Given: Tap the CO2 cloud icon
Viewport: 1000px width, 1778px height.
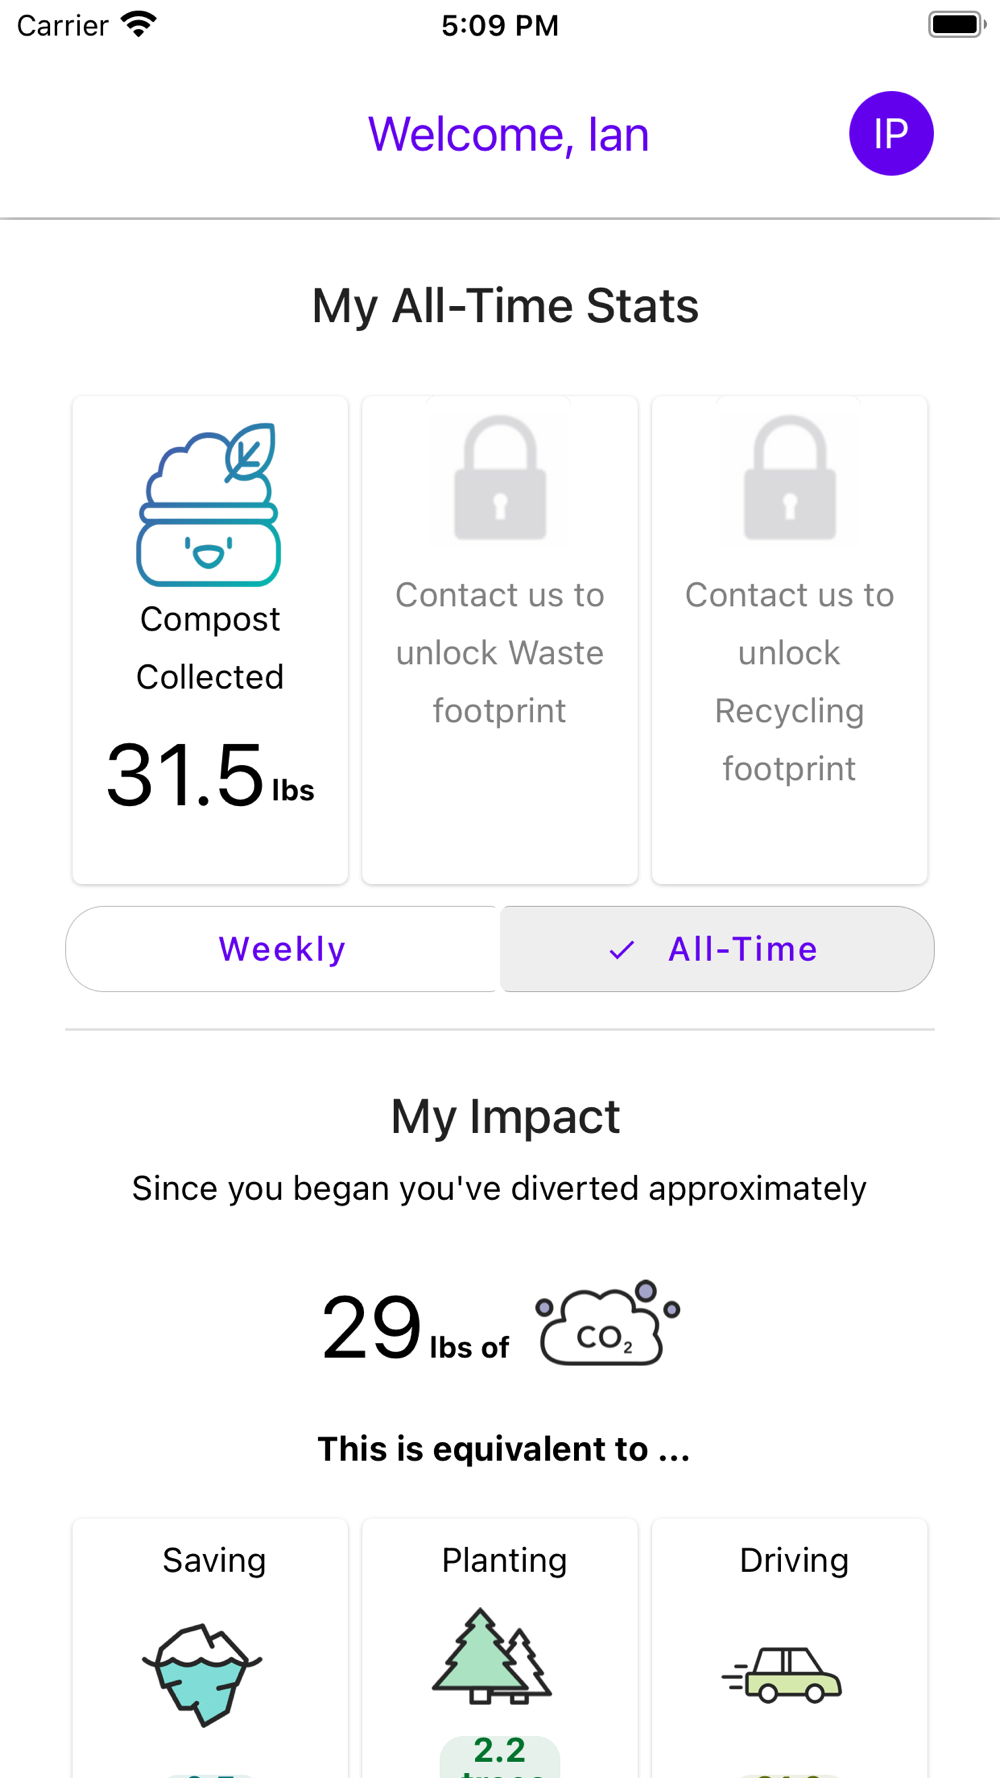Looking at the screenshot, I should [608, 1323].
